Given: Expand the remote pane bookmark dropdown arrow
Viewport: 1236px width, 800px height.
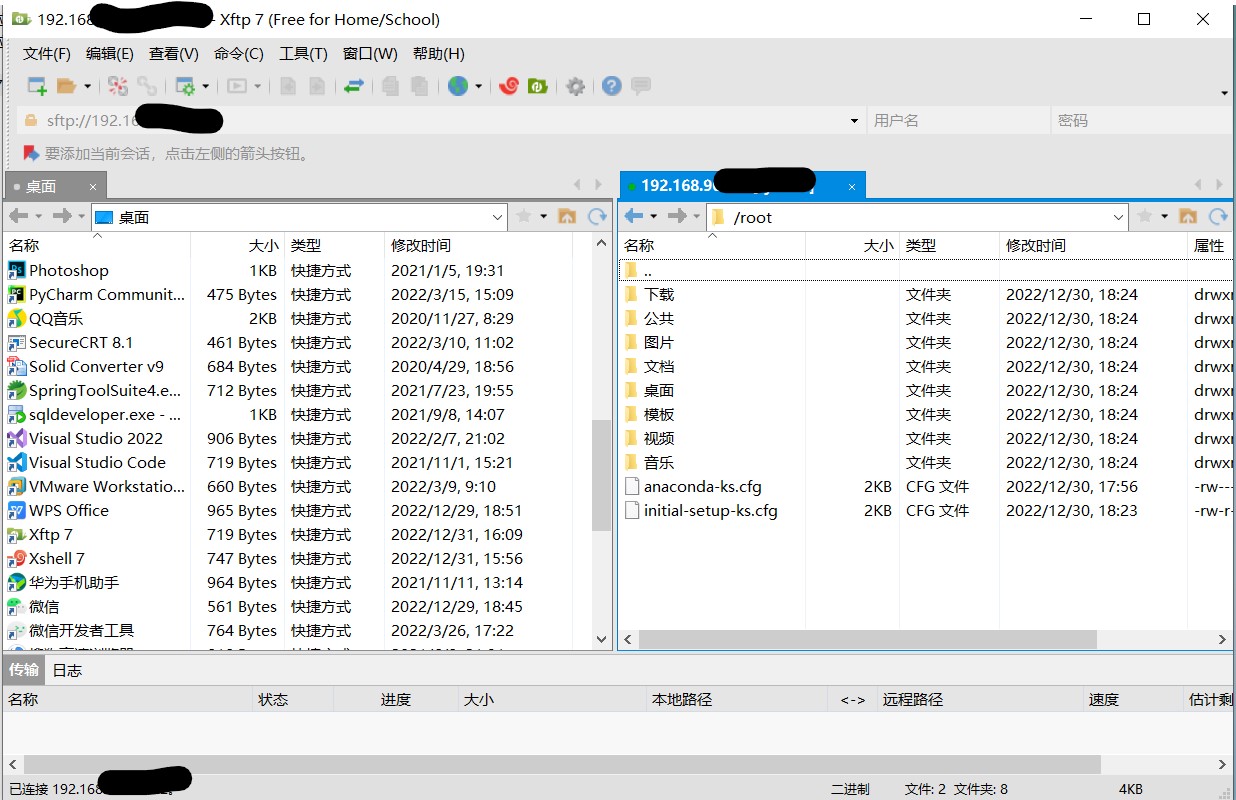Looking at the screenshot, I should 1165,216.
